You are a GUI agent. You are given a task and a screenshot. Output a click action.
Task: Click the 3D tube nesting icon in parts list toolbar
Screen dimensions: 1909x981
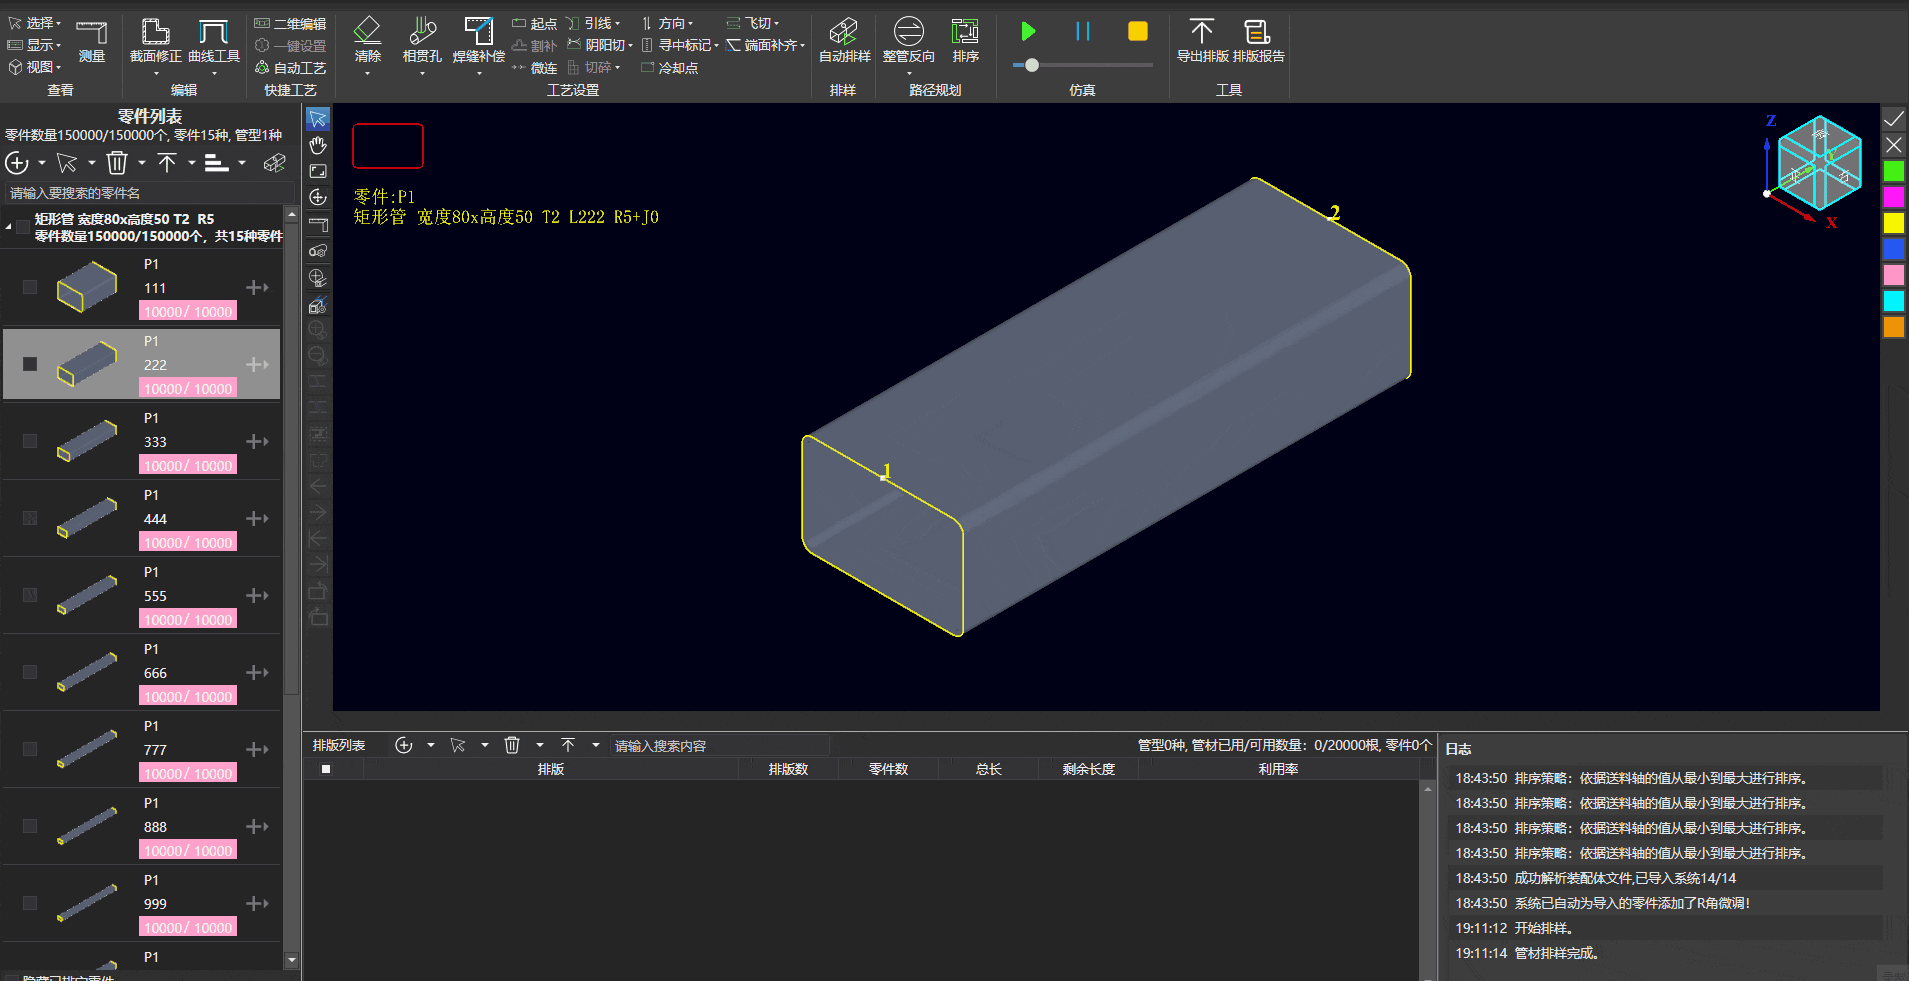[x=274, y=163]
